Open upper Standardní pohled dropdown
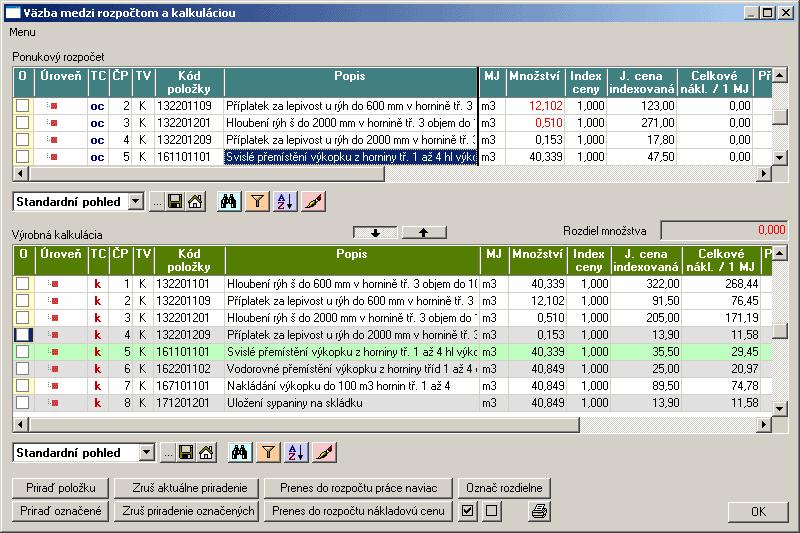 [x=135, y=201]
